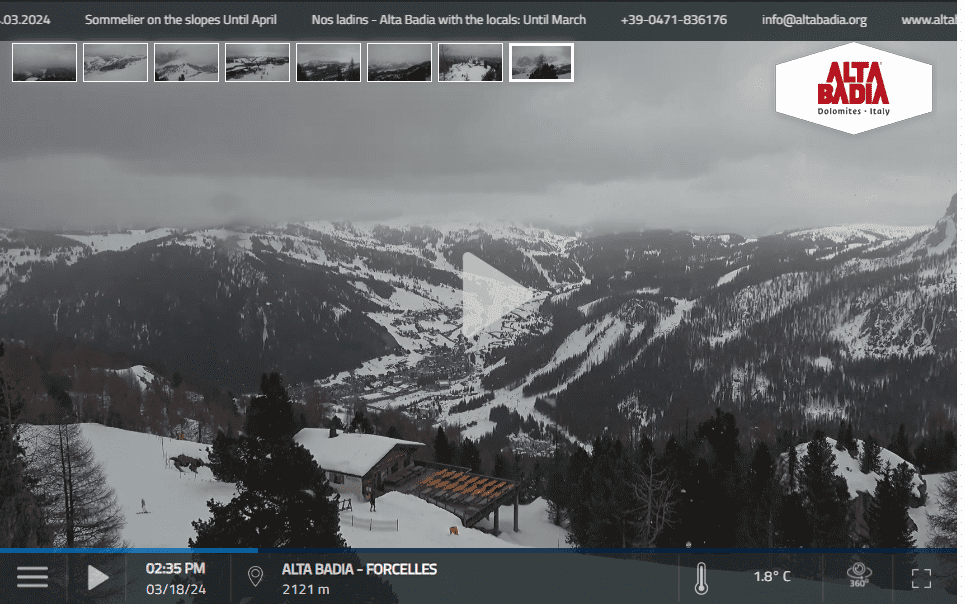Click the location pin icon

255,577
